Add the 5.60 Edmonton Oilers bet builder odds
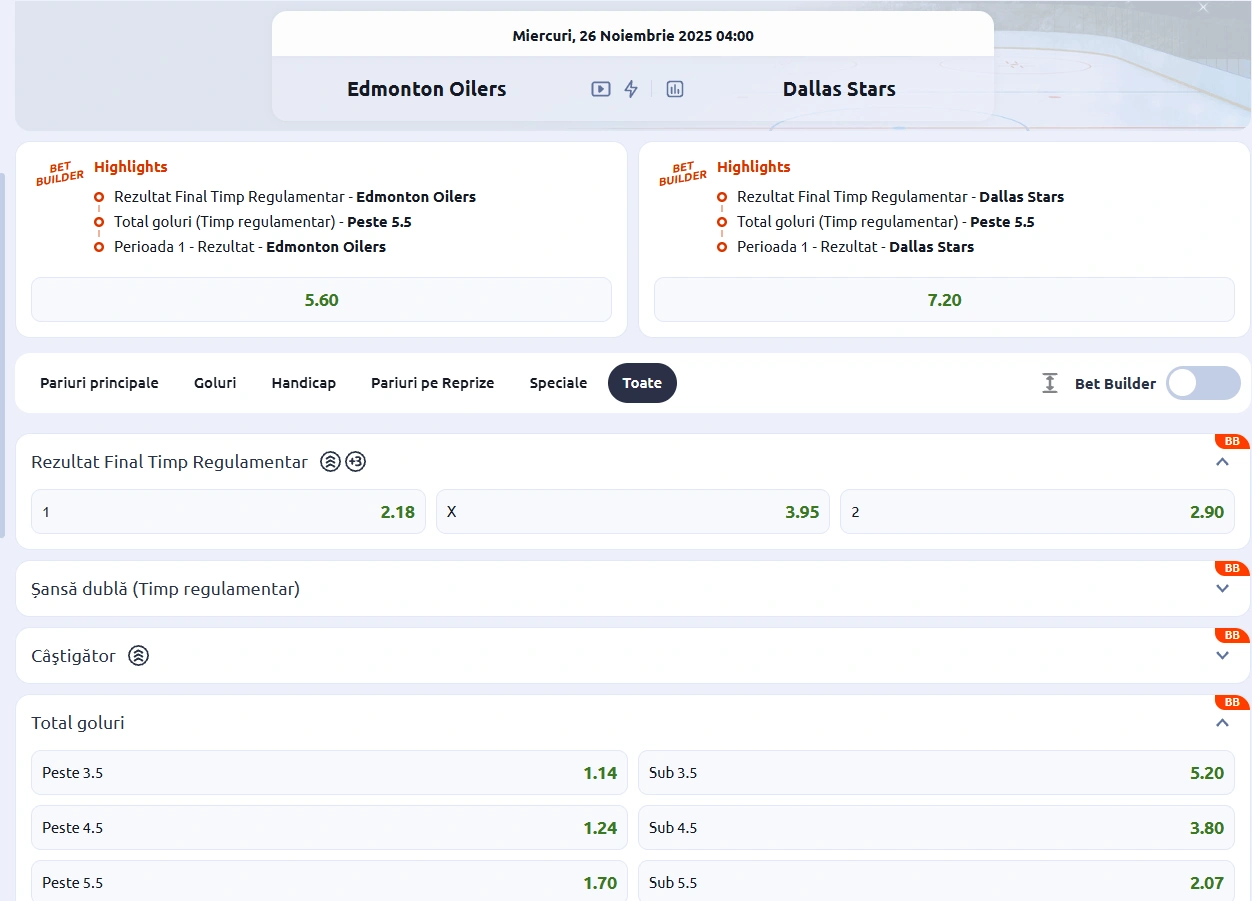The image size is (1252, 901). [321, 300]
